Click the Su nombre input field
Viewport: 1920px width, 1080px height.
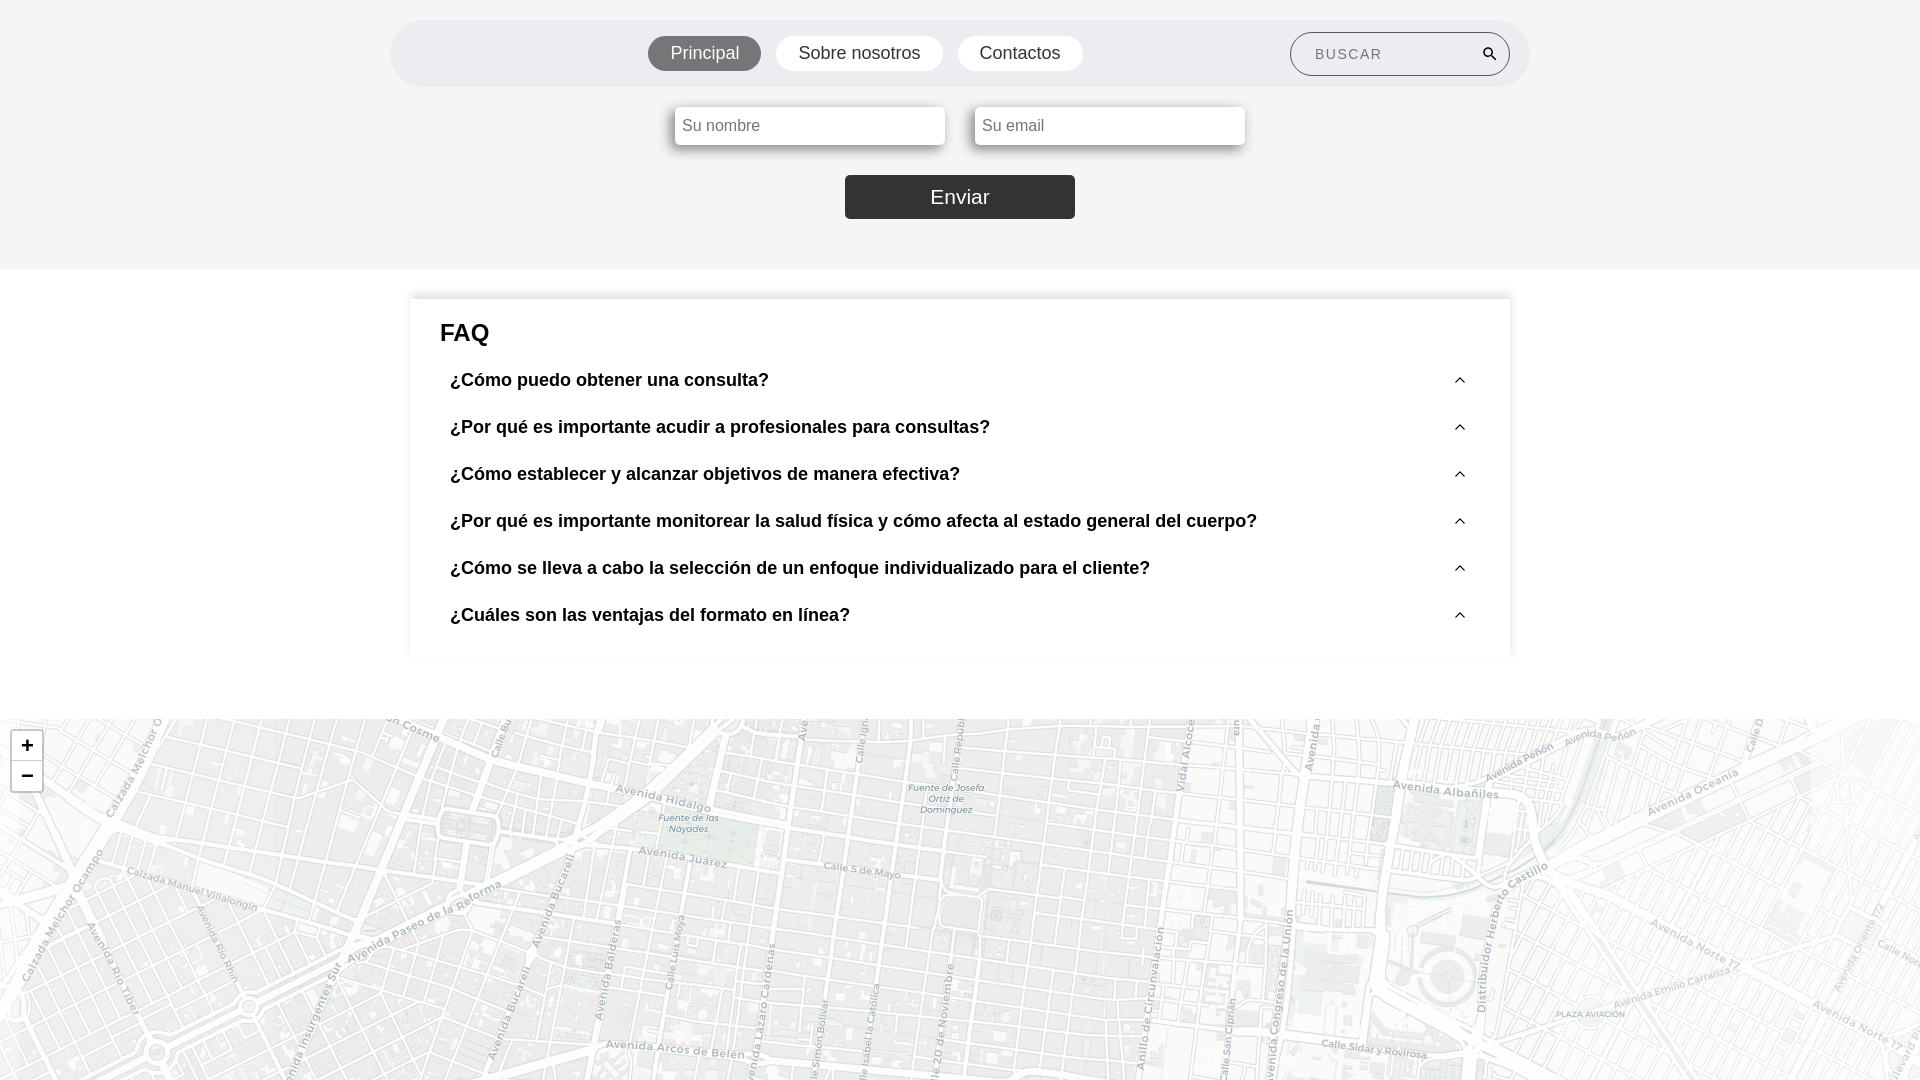pos(810,126)
